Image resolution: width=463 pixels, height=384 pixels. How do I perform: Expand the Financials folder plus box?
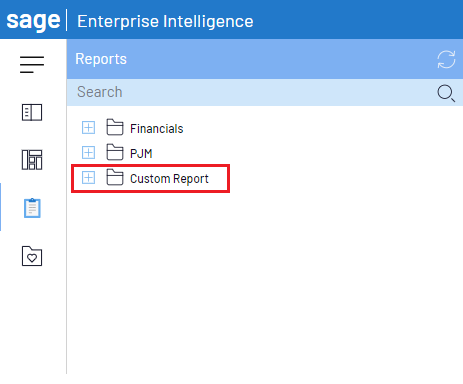(88, 128)
